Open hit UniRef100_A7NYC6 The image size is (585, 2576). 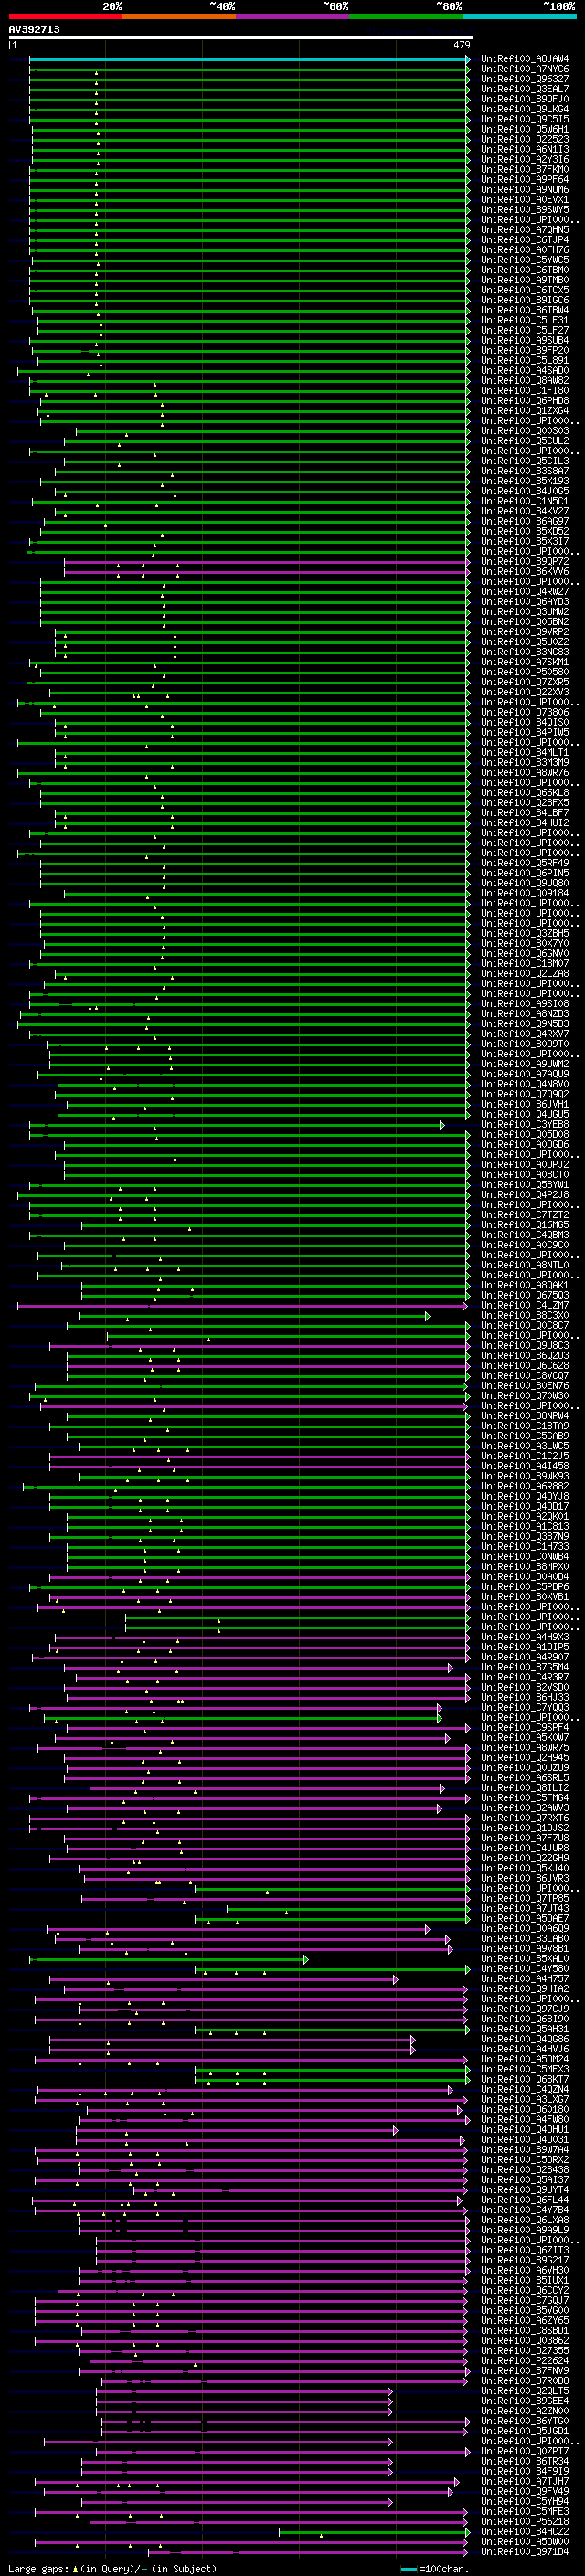(525, 69)
